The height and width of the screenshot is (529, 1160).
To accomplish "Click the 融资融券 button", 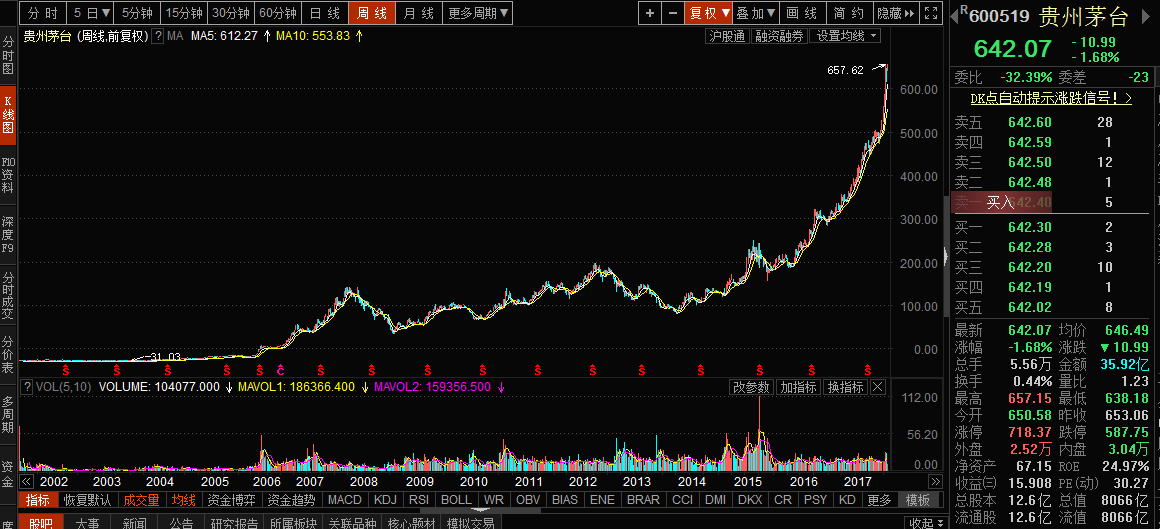I will pos(779,36).
